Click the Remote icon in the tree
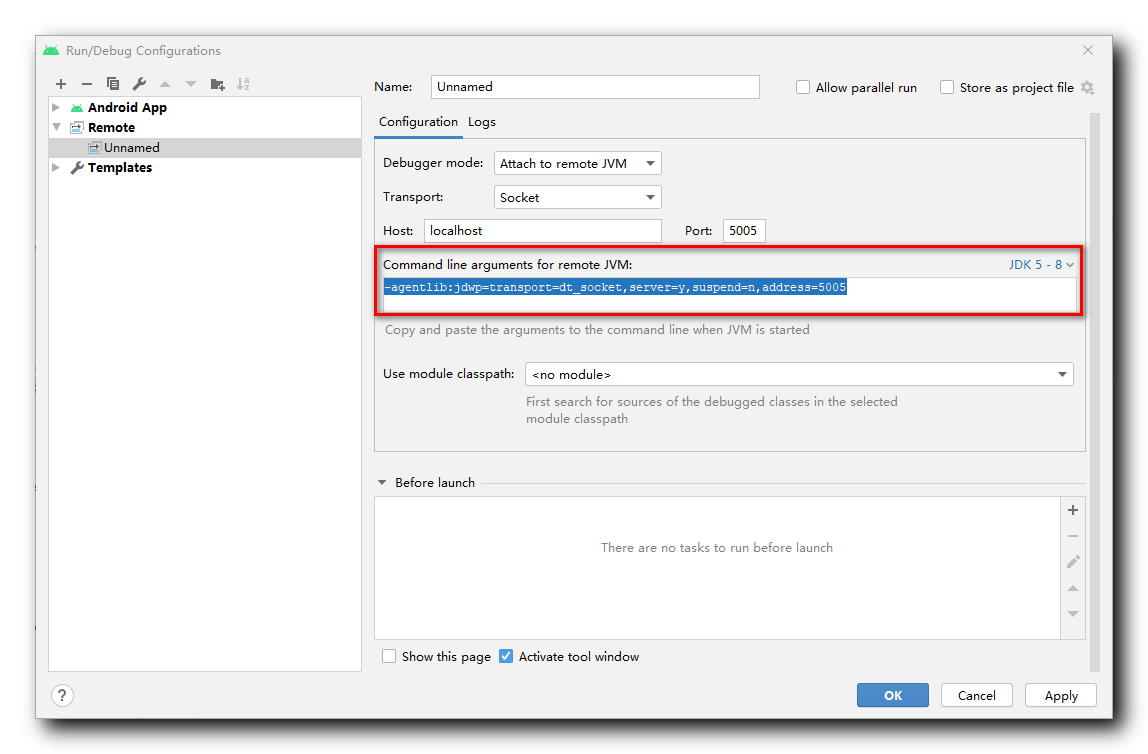The width and height of the screenshot is (1148, 754). click(77, 127)
